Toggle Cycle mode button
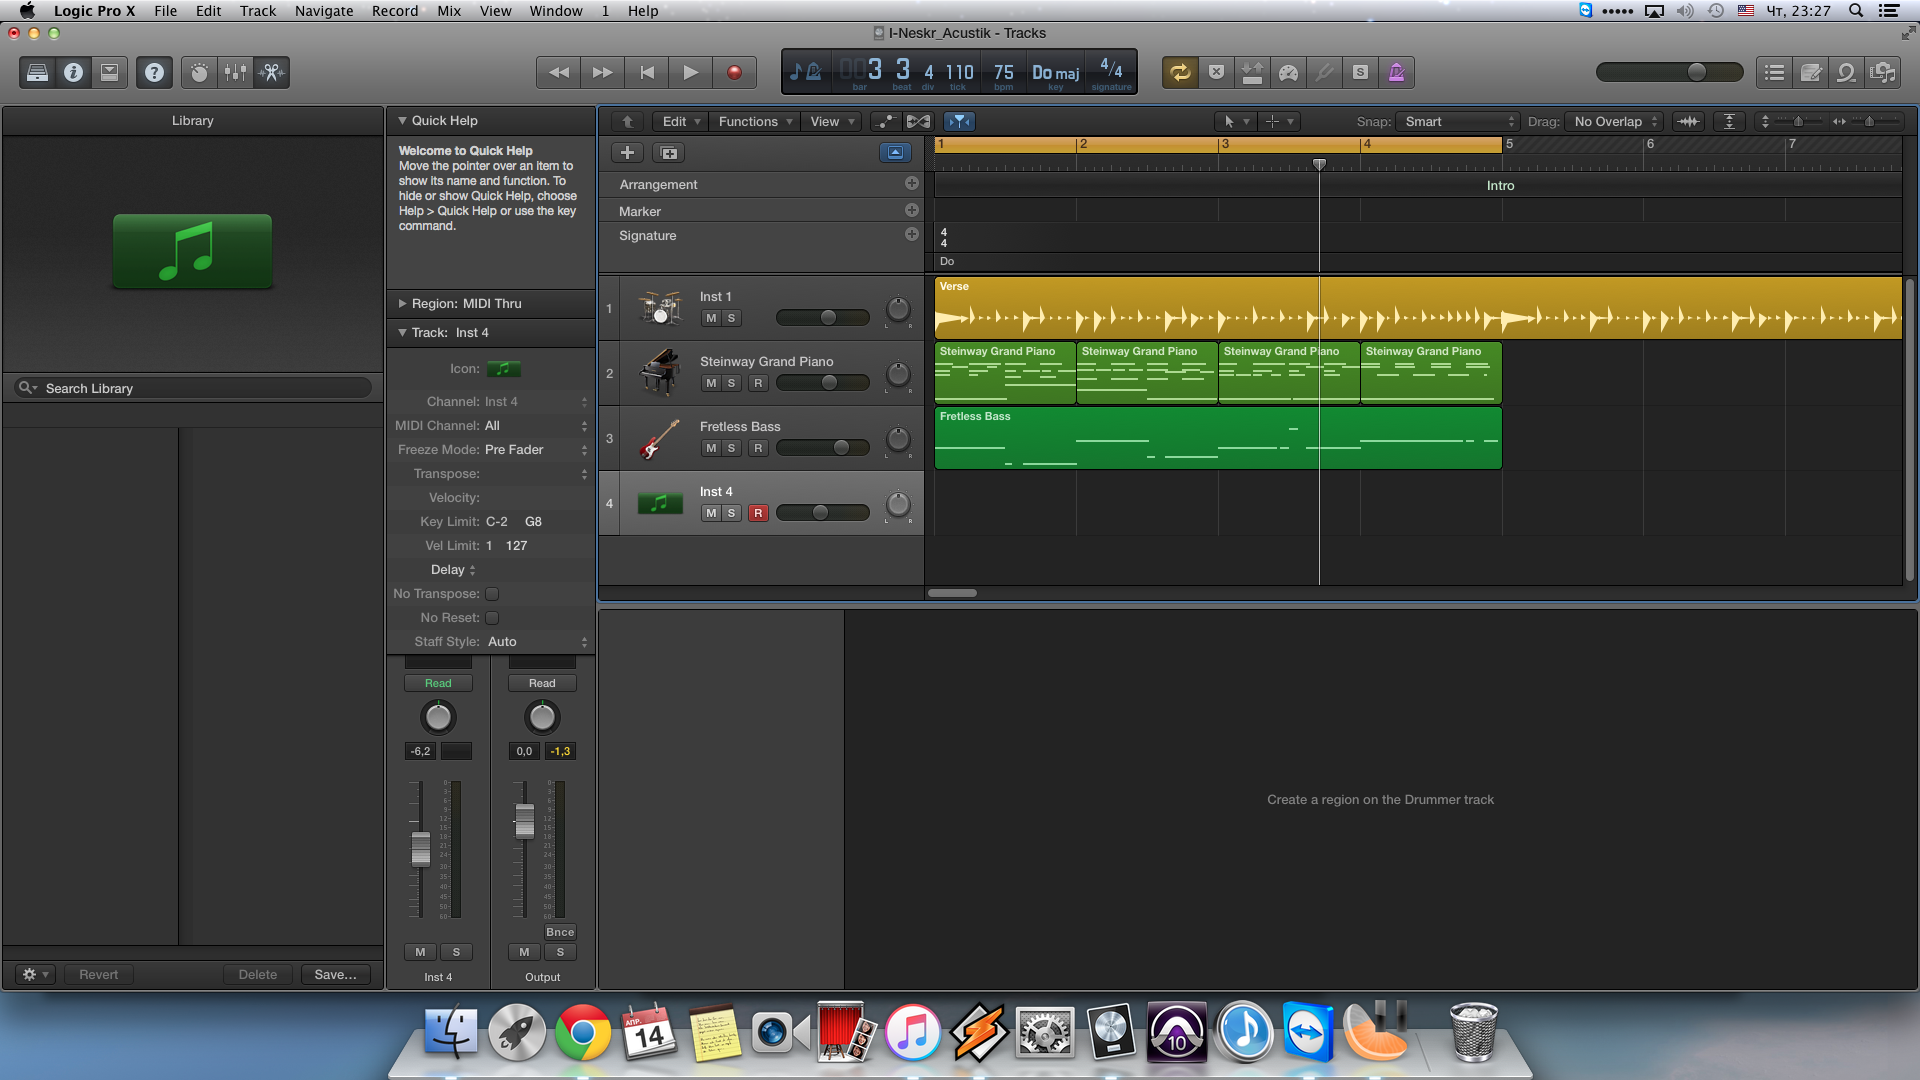Screen dimensions: 1920x1080 [1180, 72]
